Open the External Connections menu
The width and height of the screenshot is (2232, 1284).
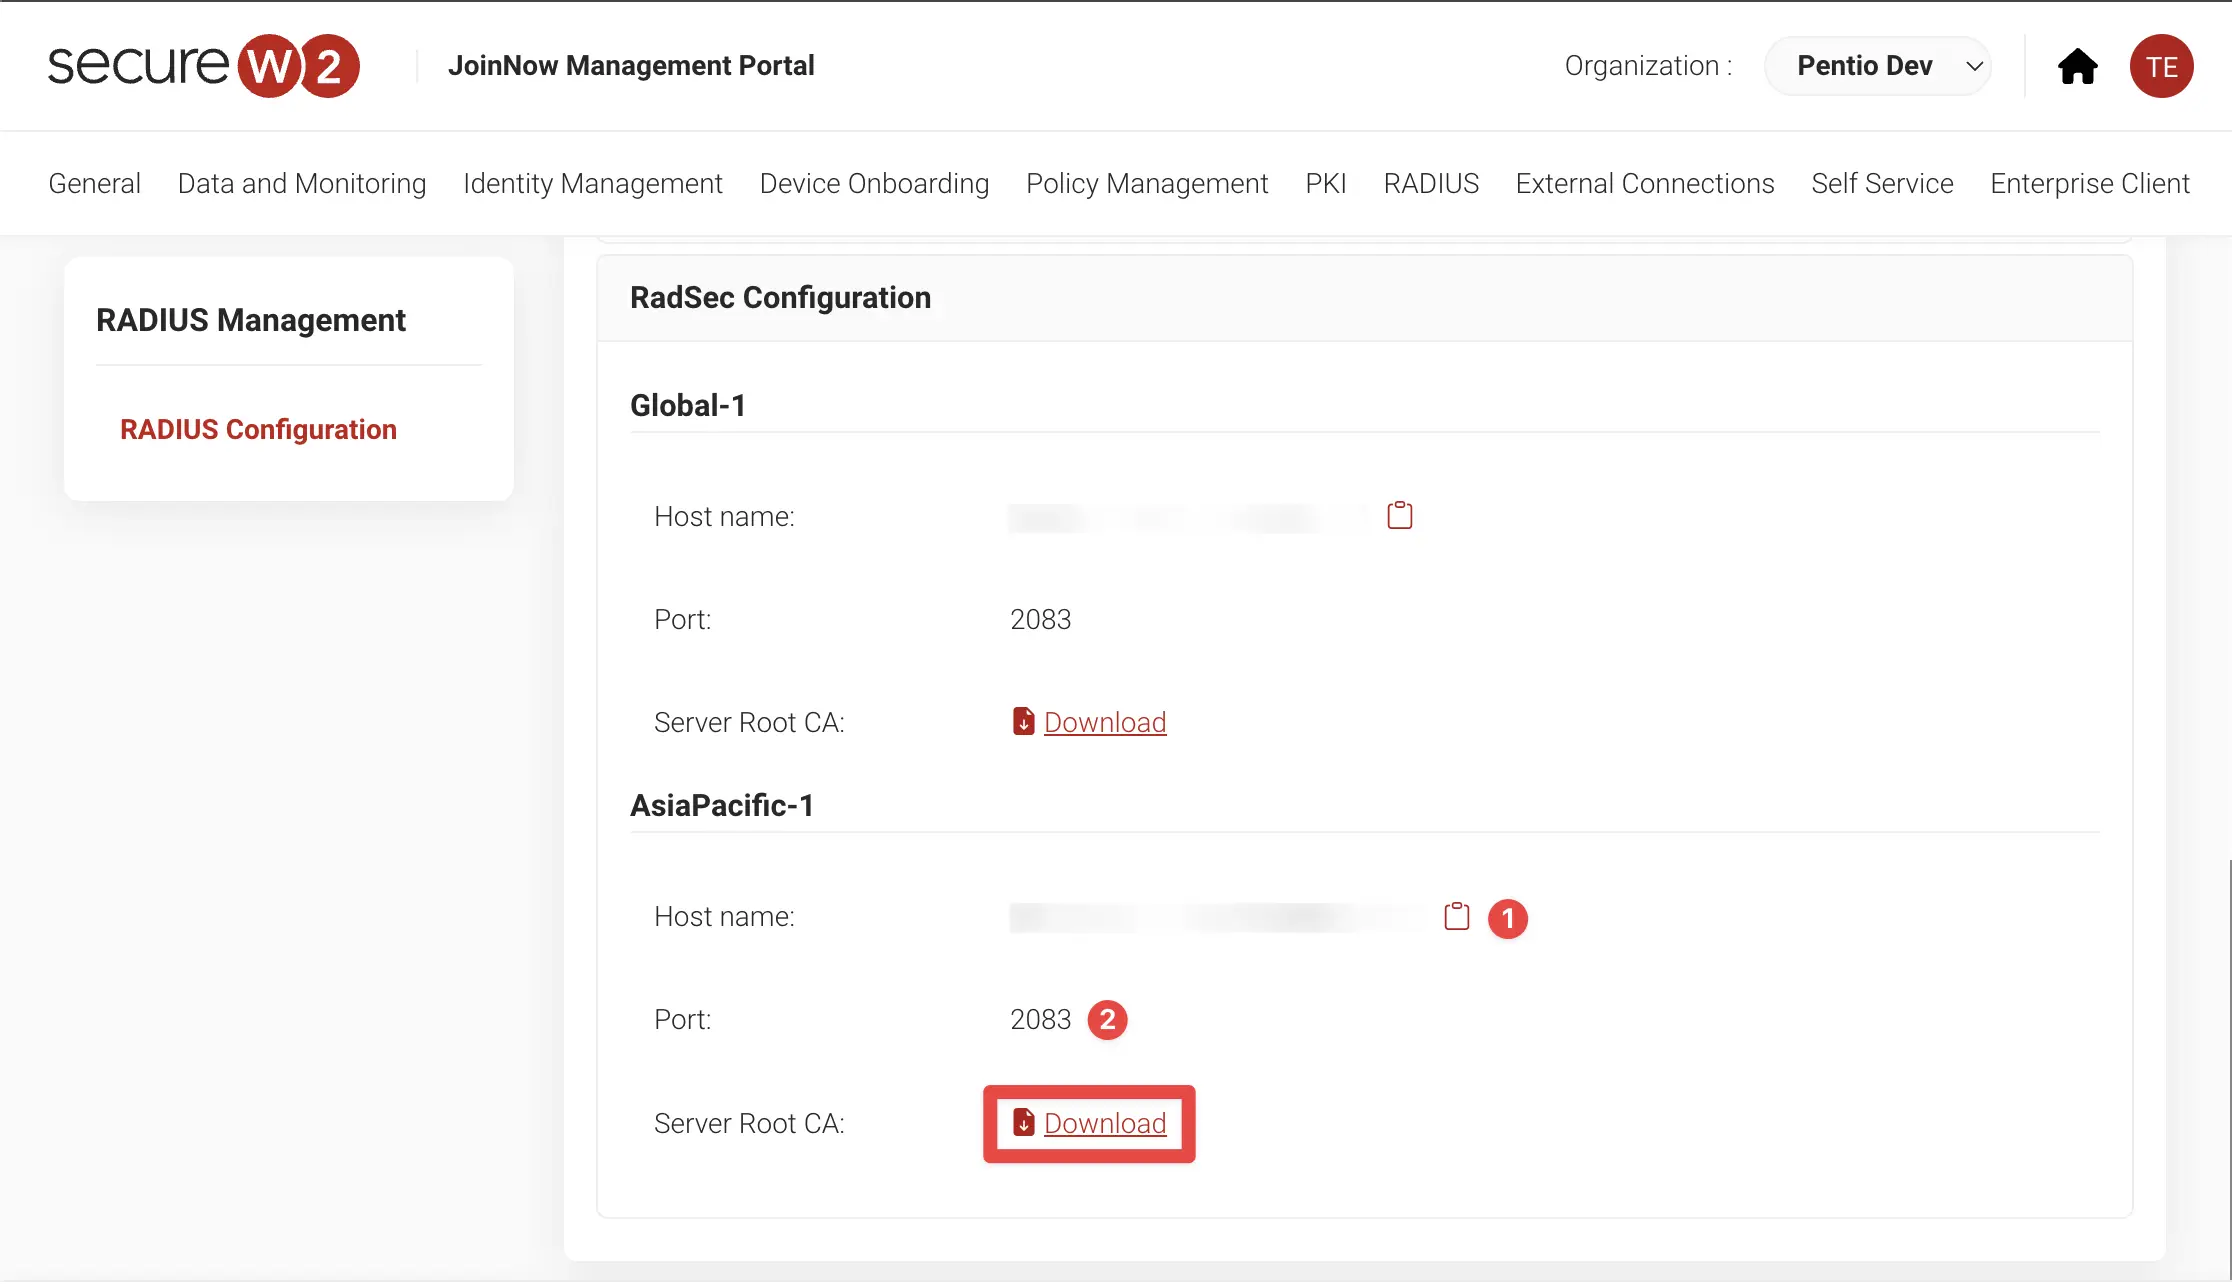[x=1644, y=184]
